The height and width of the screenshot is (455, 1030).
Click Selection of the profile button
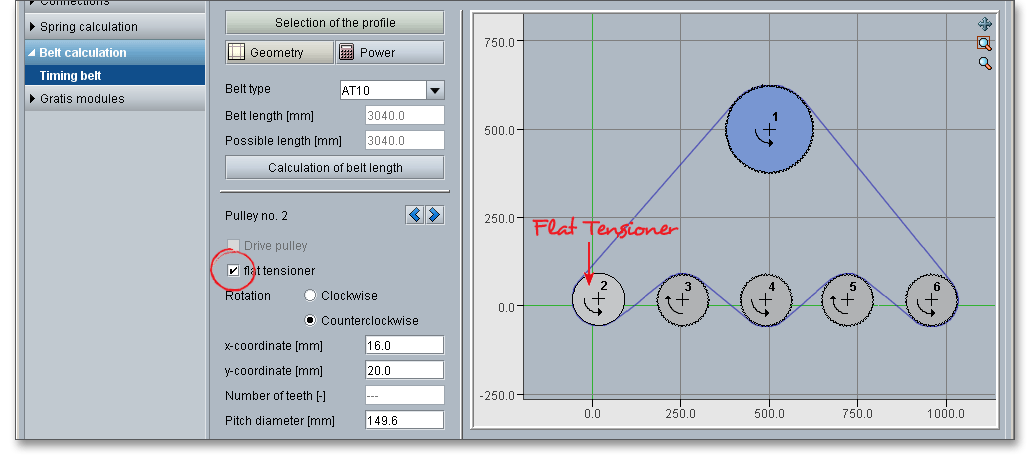335,23
